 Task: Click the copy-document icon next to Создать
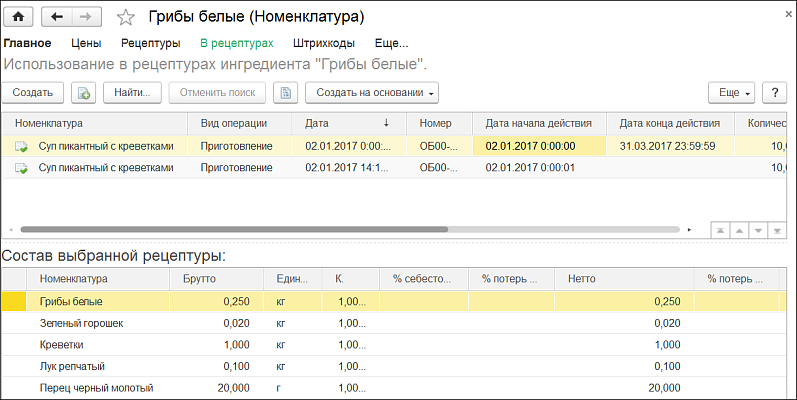84,93
